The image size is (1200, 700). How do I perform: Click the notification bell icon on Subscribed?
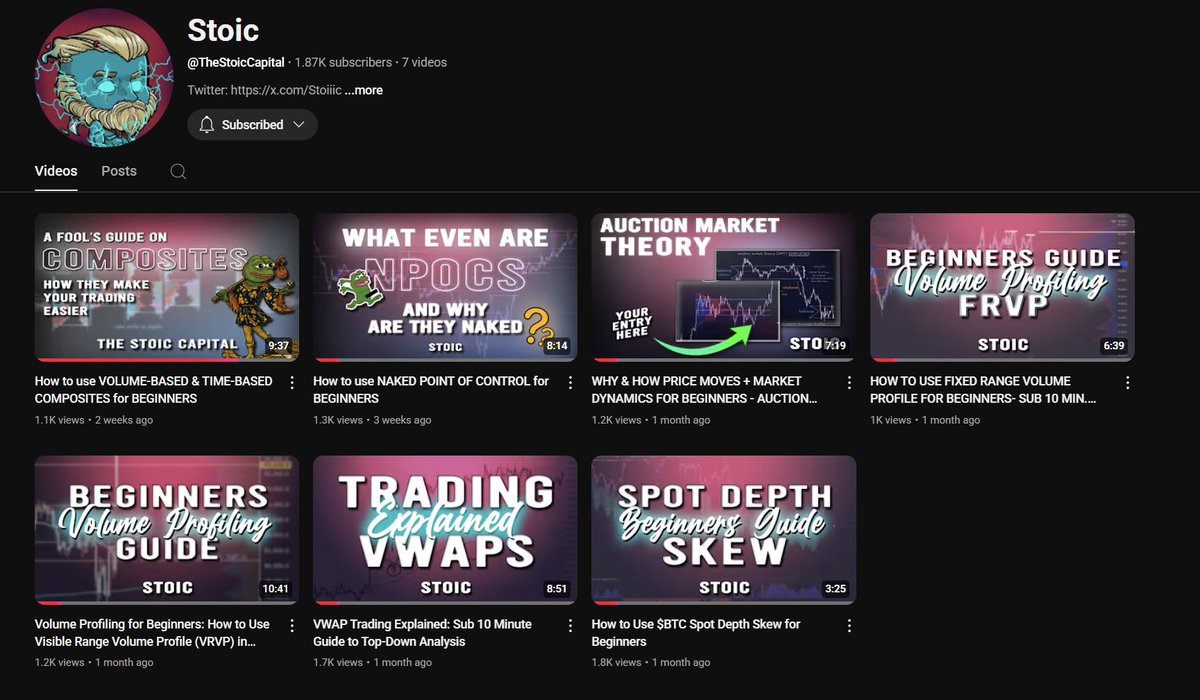207,125
